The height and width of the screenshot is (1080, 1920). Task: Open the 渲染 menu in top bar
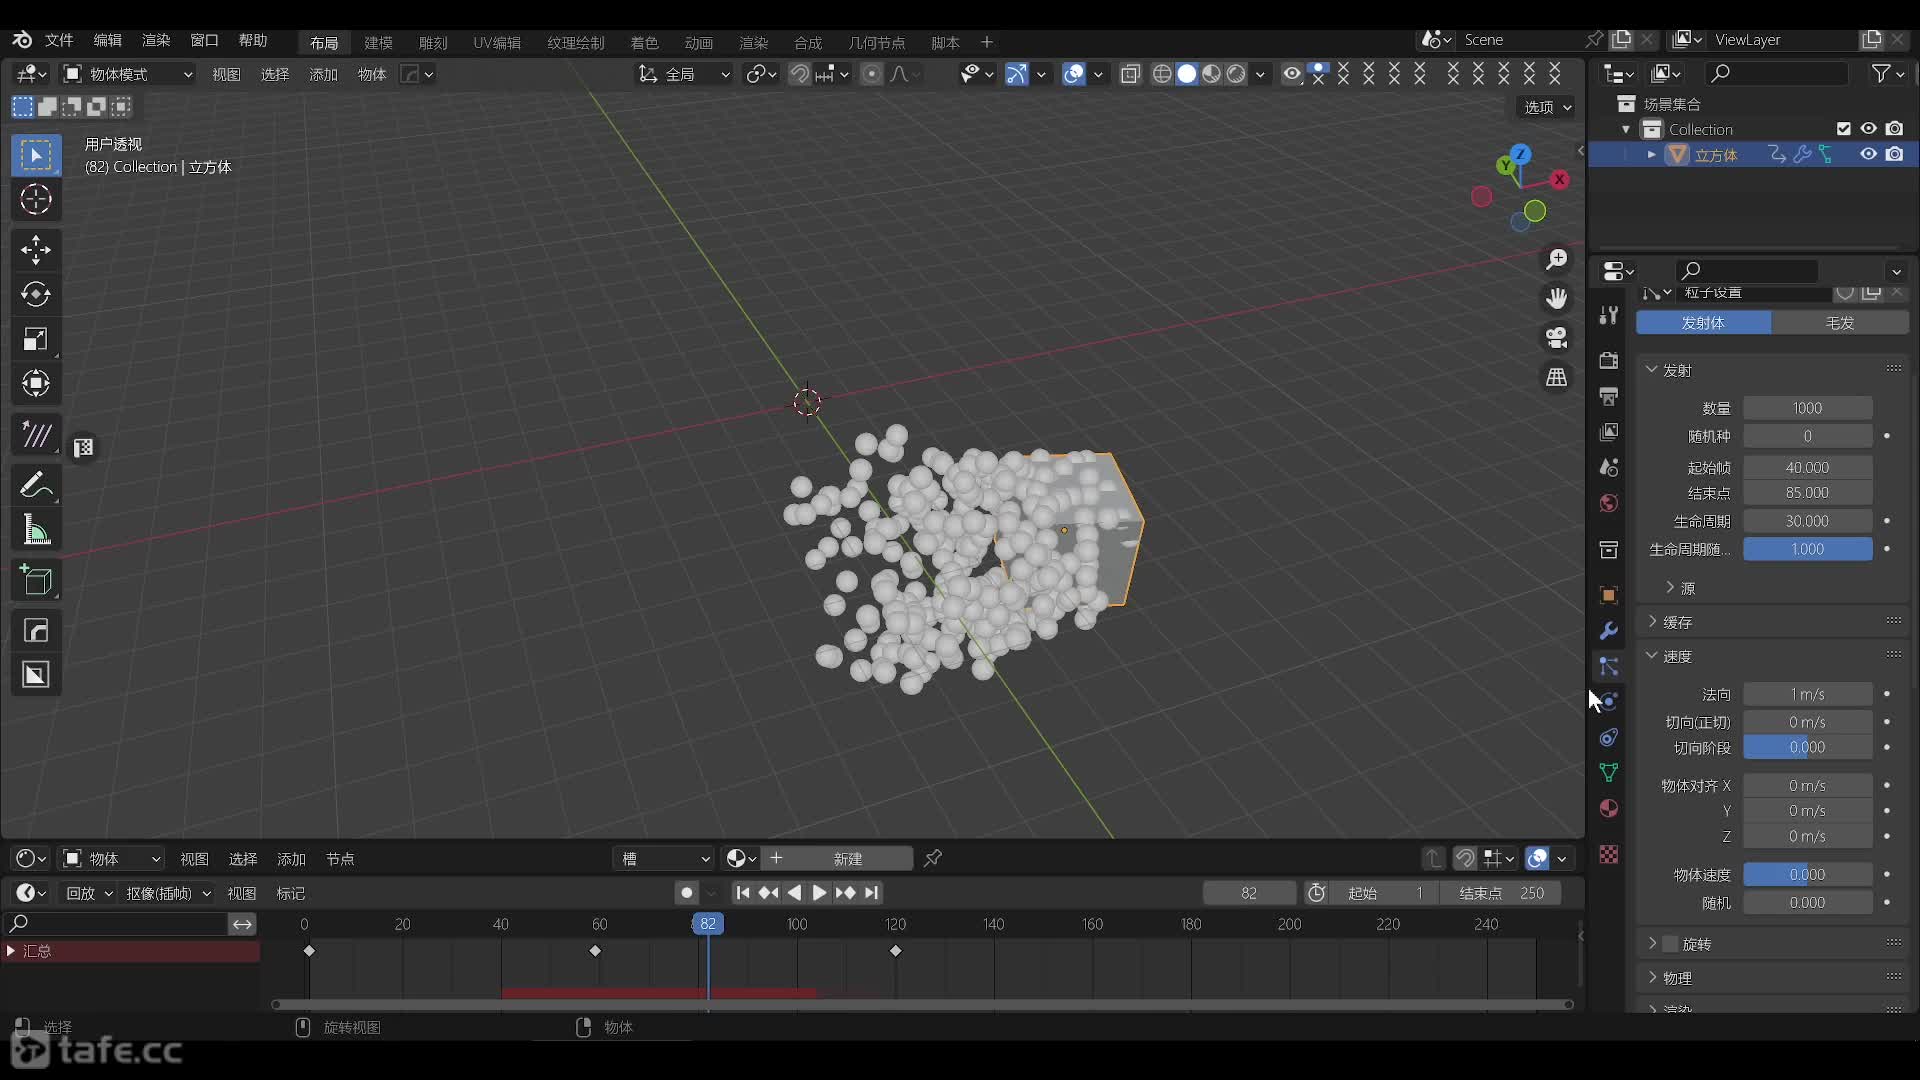156,40
